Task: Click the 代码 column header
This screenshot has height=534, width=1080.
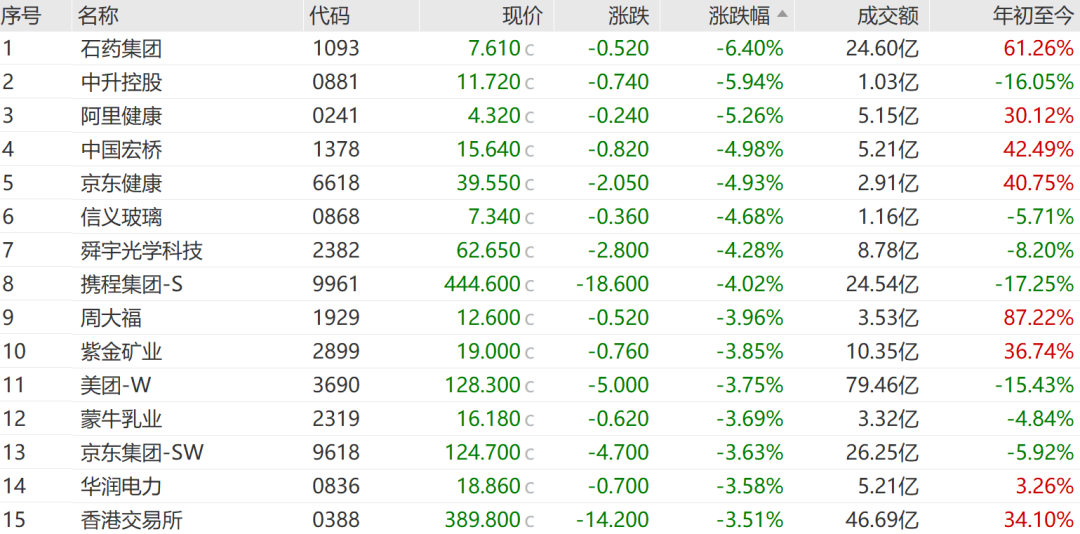Action: tap(330, 15)
